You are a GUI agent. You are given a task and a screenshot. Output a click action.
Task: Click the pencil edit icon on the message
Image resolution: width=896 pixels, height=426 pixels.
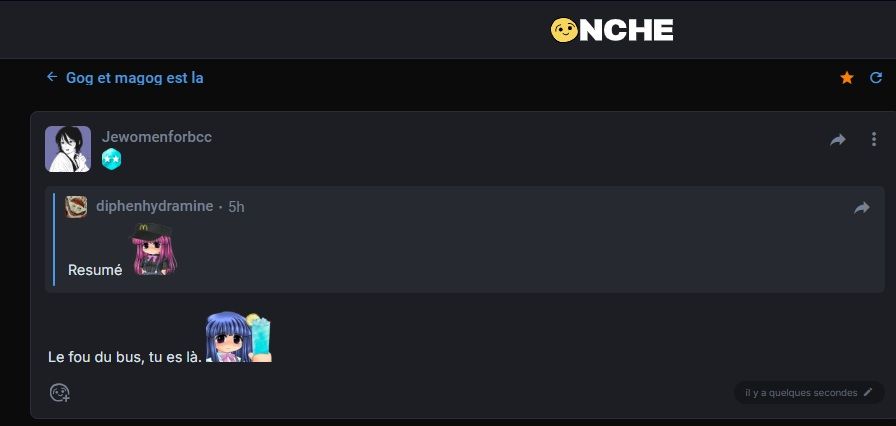pos(868,393)
